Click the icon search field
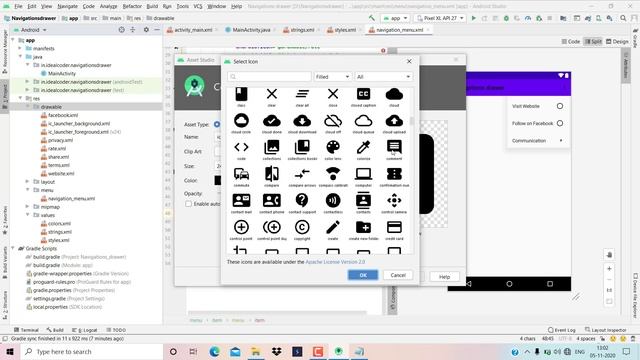This screenshot has height=360, width=640. pyautogui.click(x=269, y=77)
